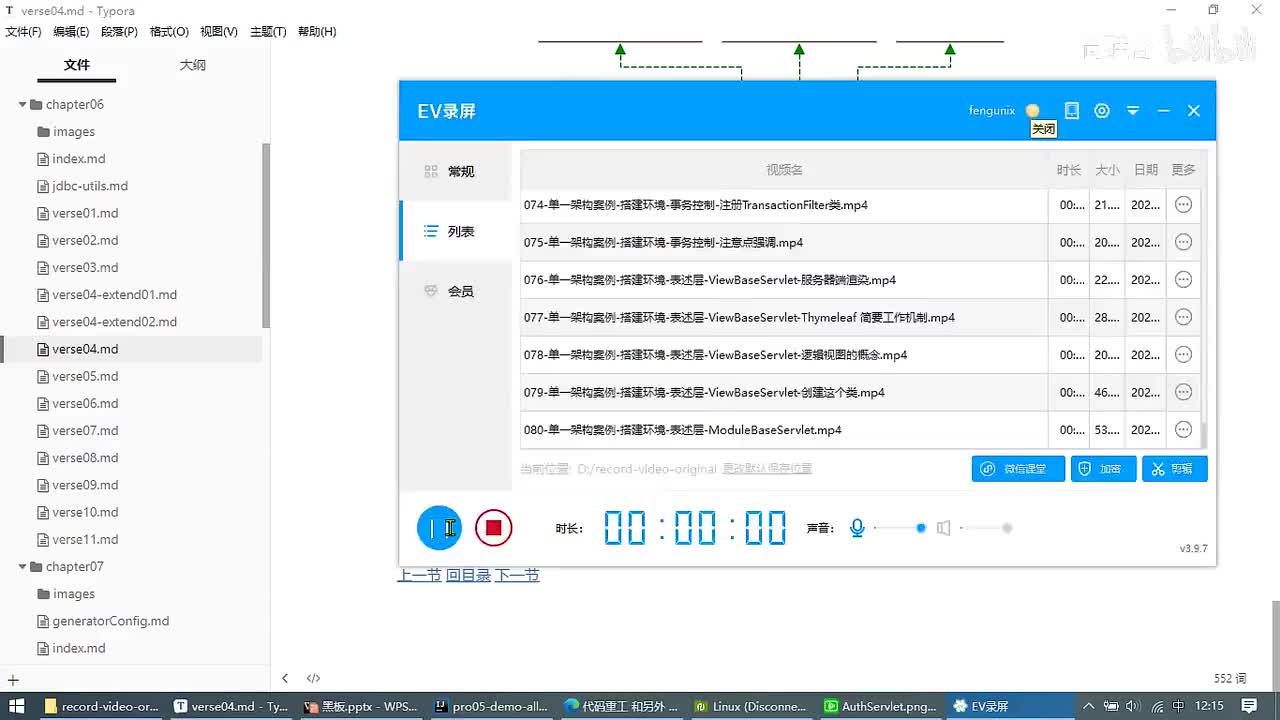The height and width of the screenshot is (720, 1280).
Task: Click the yellow member coin icon
Action: 1032,111
